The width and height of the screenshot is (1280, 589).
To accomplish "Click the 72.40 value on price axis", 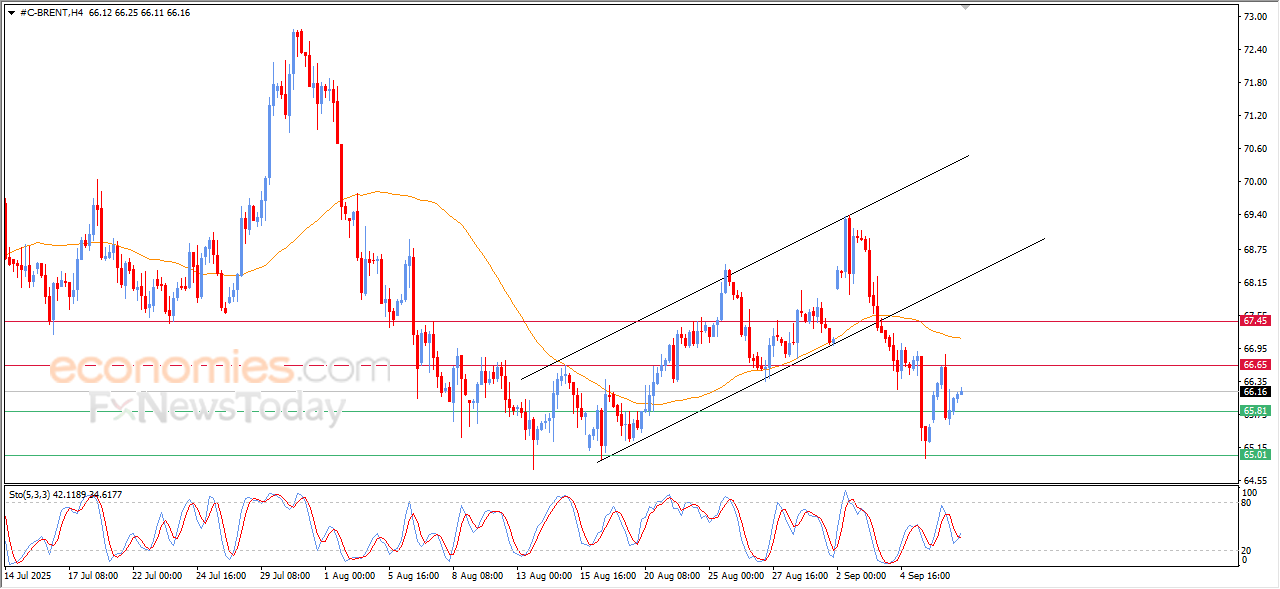I will click(1257, 50).
